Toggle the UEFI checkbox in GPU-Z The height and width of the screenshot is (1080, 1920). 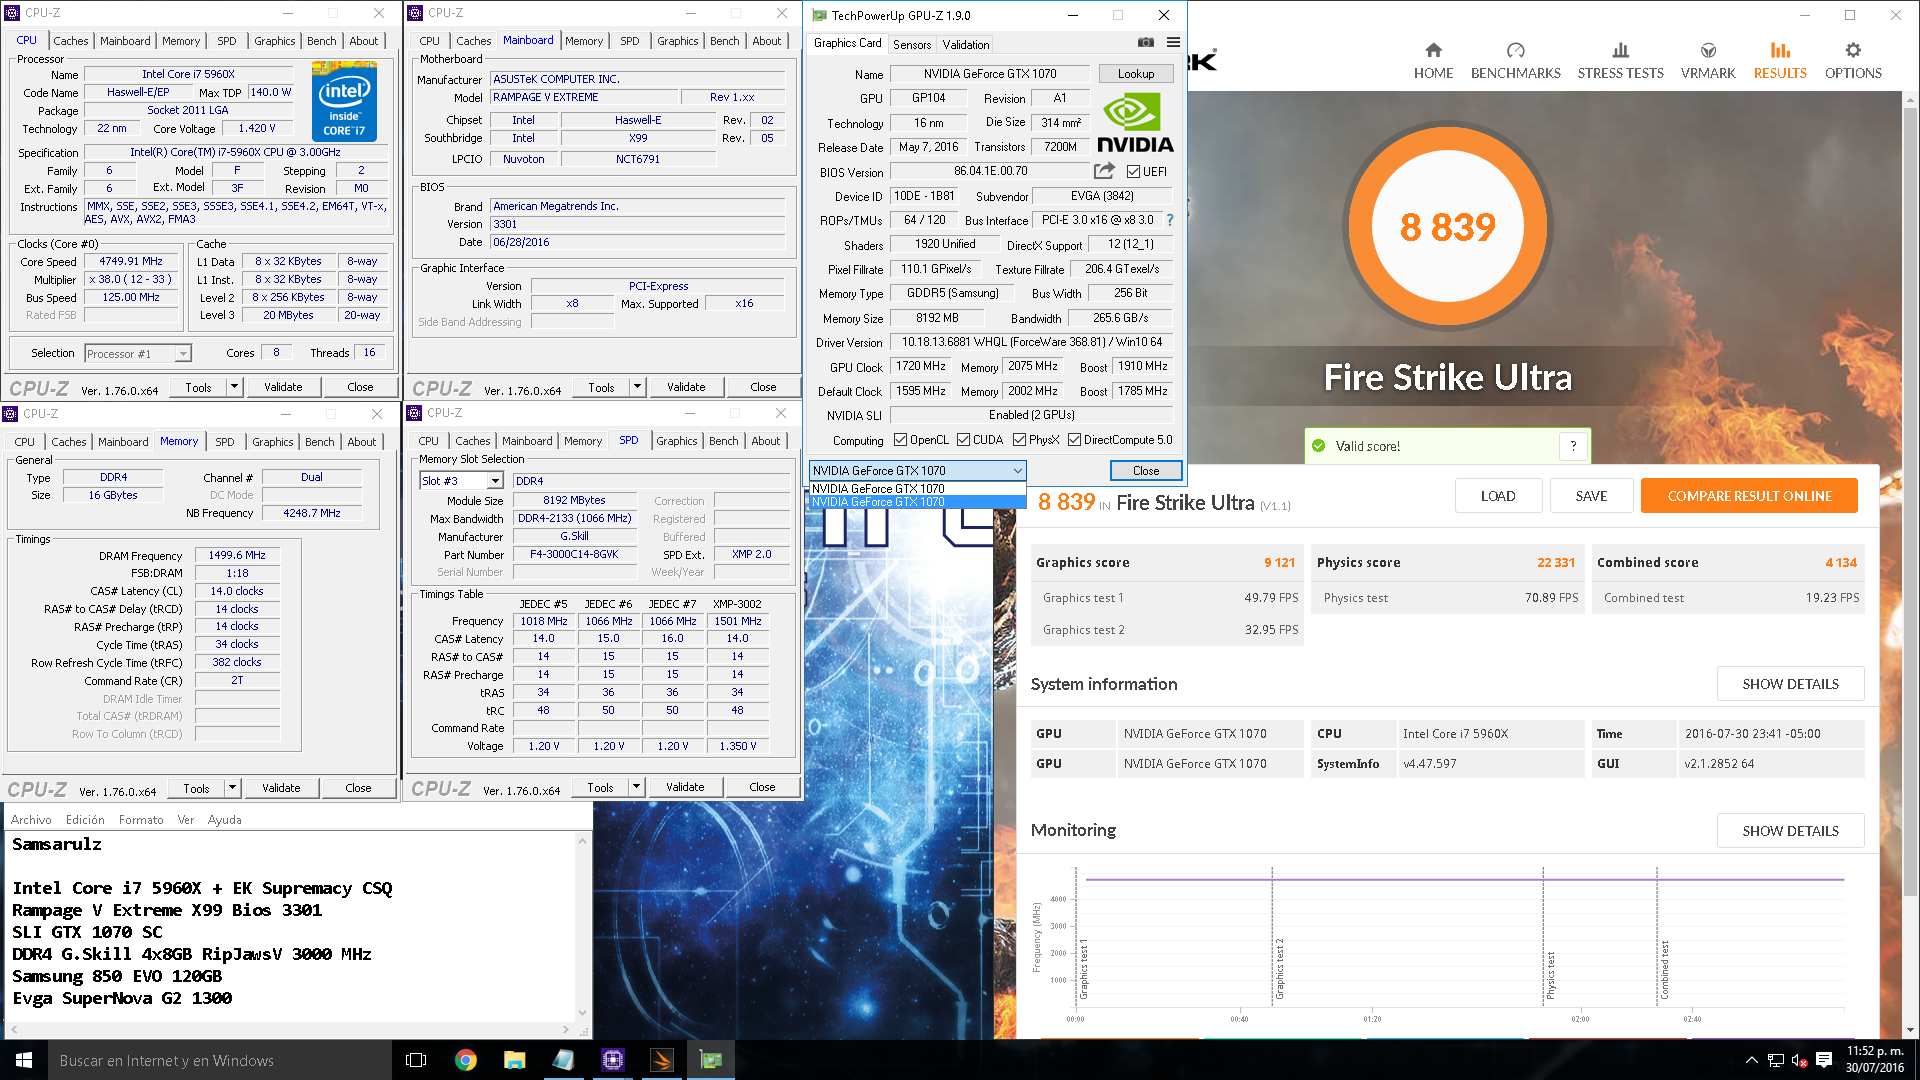click(1133, 172)
